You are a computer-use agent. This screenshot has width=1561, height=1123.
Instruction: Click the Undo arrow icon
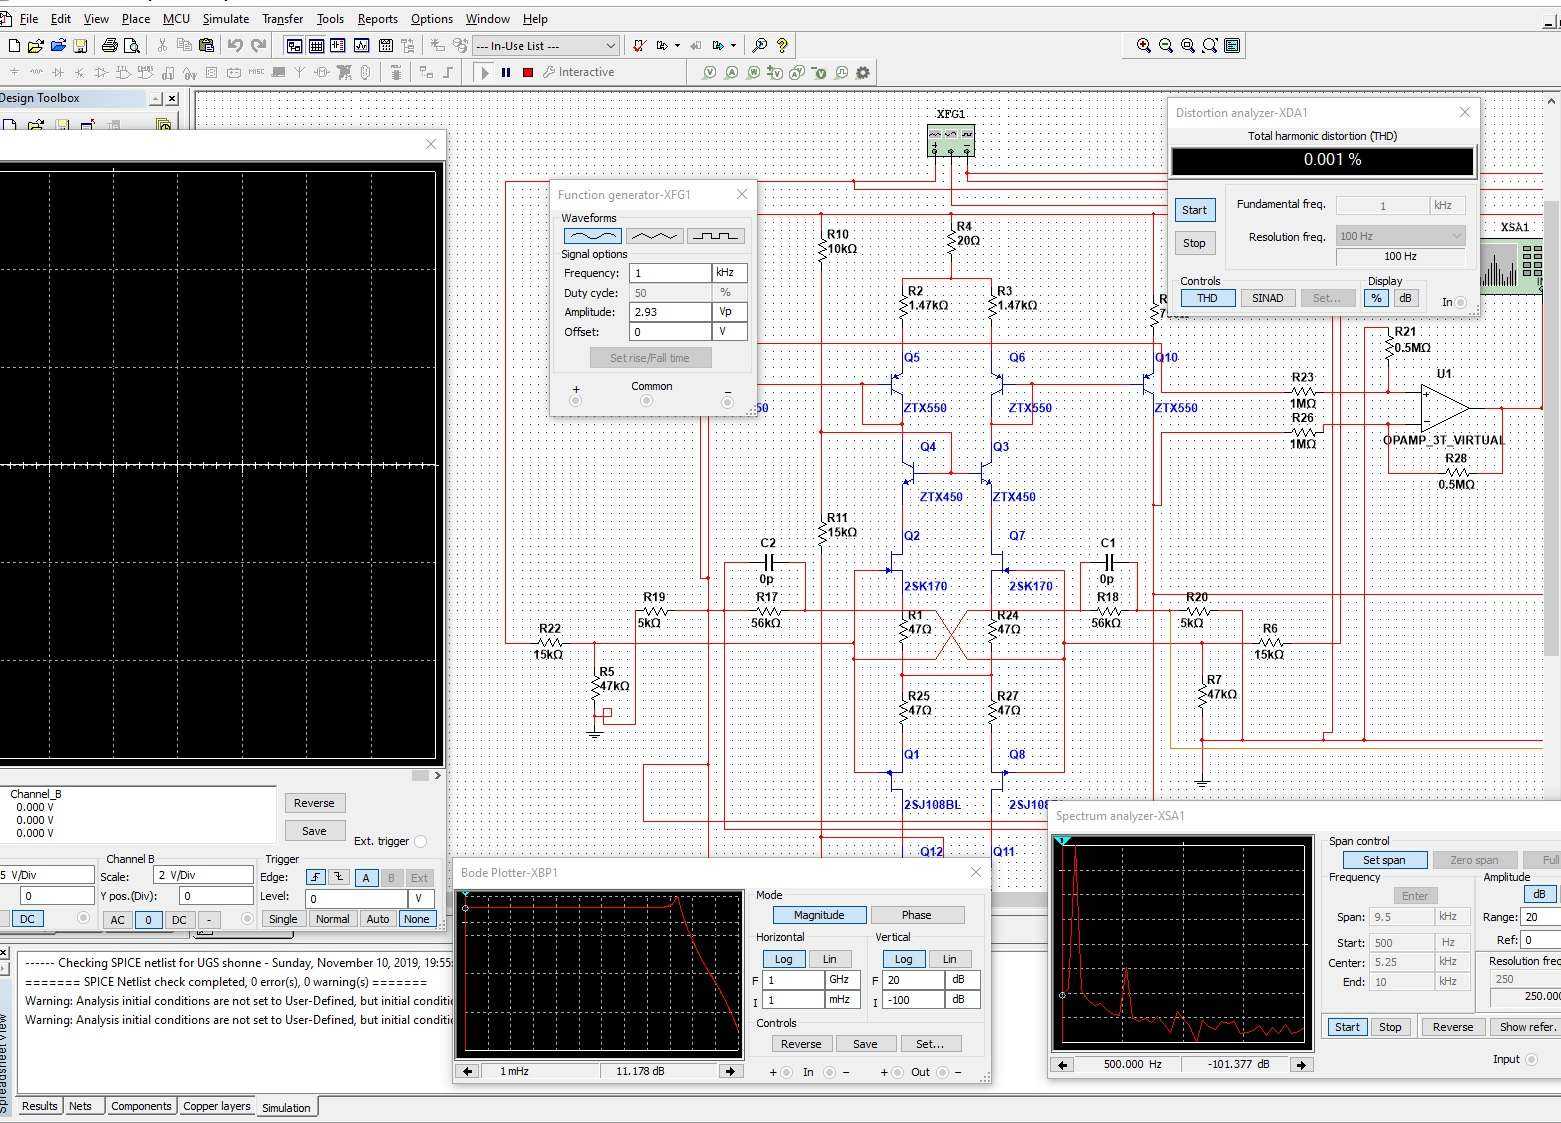click(x=235, y=46)
